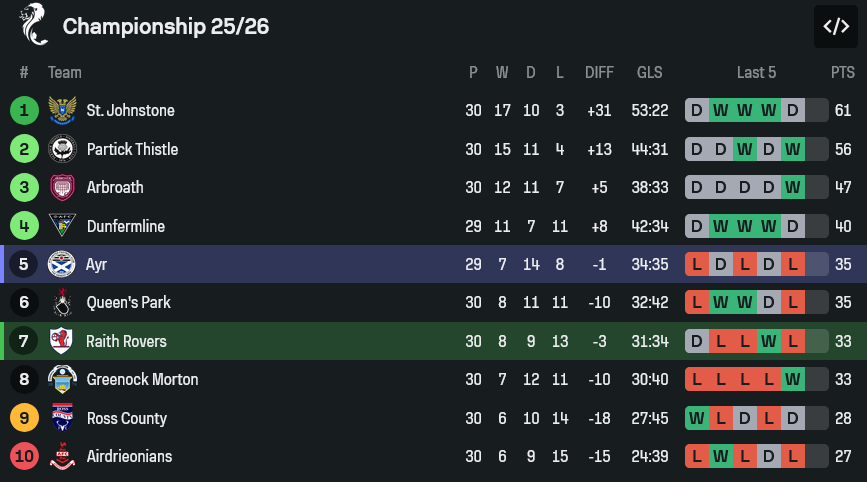The height and width of the screenshot is (482, 867).
Task: Click the Championship 25/26 title
Action: [x=165, y=26]
